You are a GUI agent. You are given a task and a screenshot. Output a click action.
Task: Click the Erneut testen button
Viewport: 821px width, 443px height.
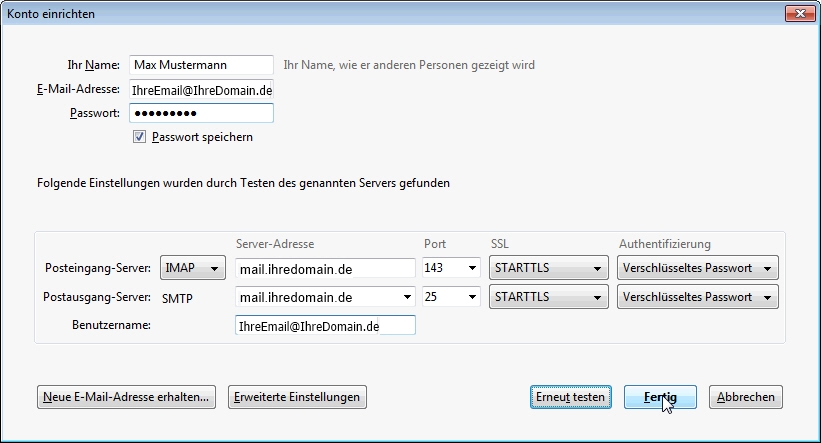[x=571, y=397]
